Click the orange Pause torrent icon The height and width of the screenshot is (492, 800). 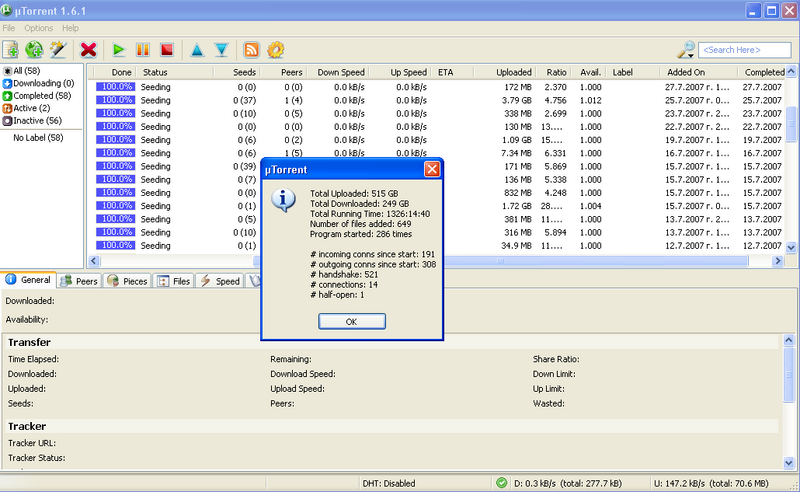click(143, 50)
